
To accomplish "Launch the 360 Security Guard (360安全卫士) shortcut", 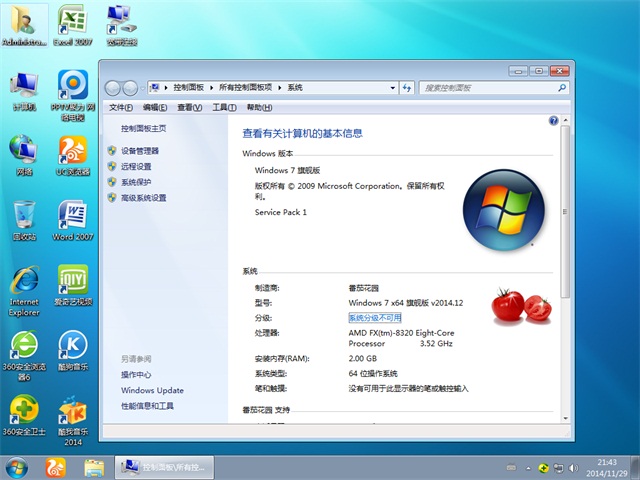I will click(x=24, y=415).
